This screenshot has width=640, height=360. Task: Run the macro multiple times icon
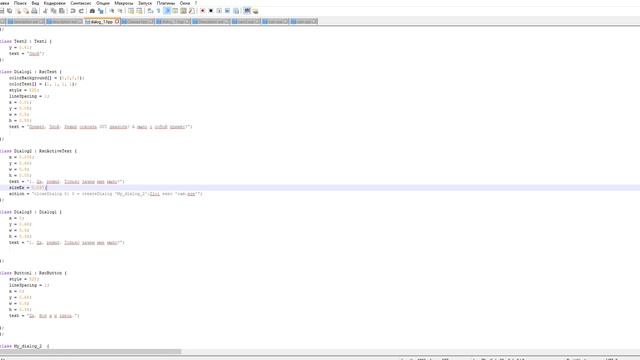point(227,11)
